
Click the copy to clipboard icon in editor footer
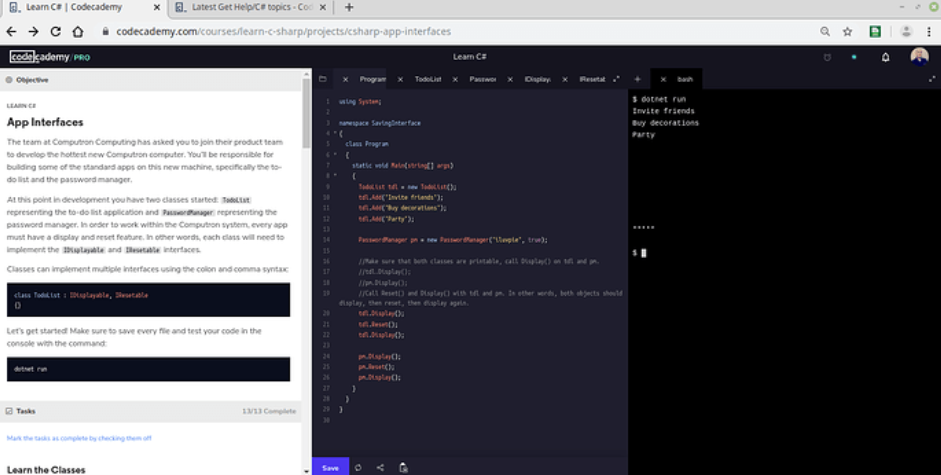click(403, 467)
